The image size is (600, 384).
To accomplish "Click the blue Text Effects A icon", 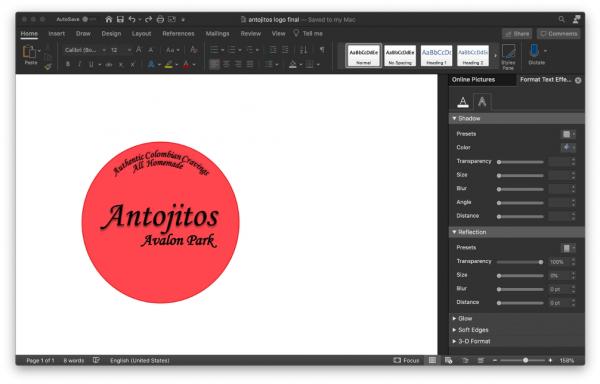I will (151, 64).
